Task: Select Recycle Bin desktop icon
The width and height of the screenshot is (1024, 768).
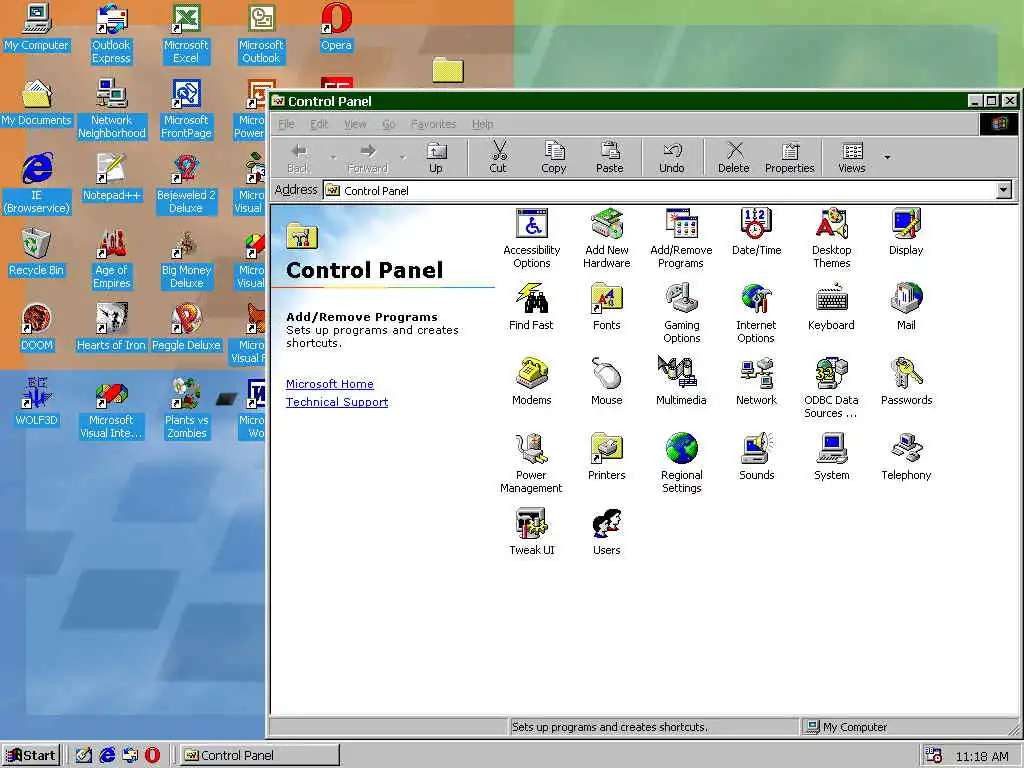Action: point(37,253)
